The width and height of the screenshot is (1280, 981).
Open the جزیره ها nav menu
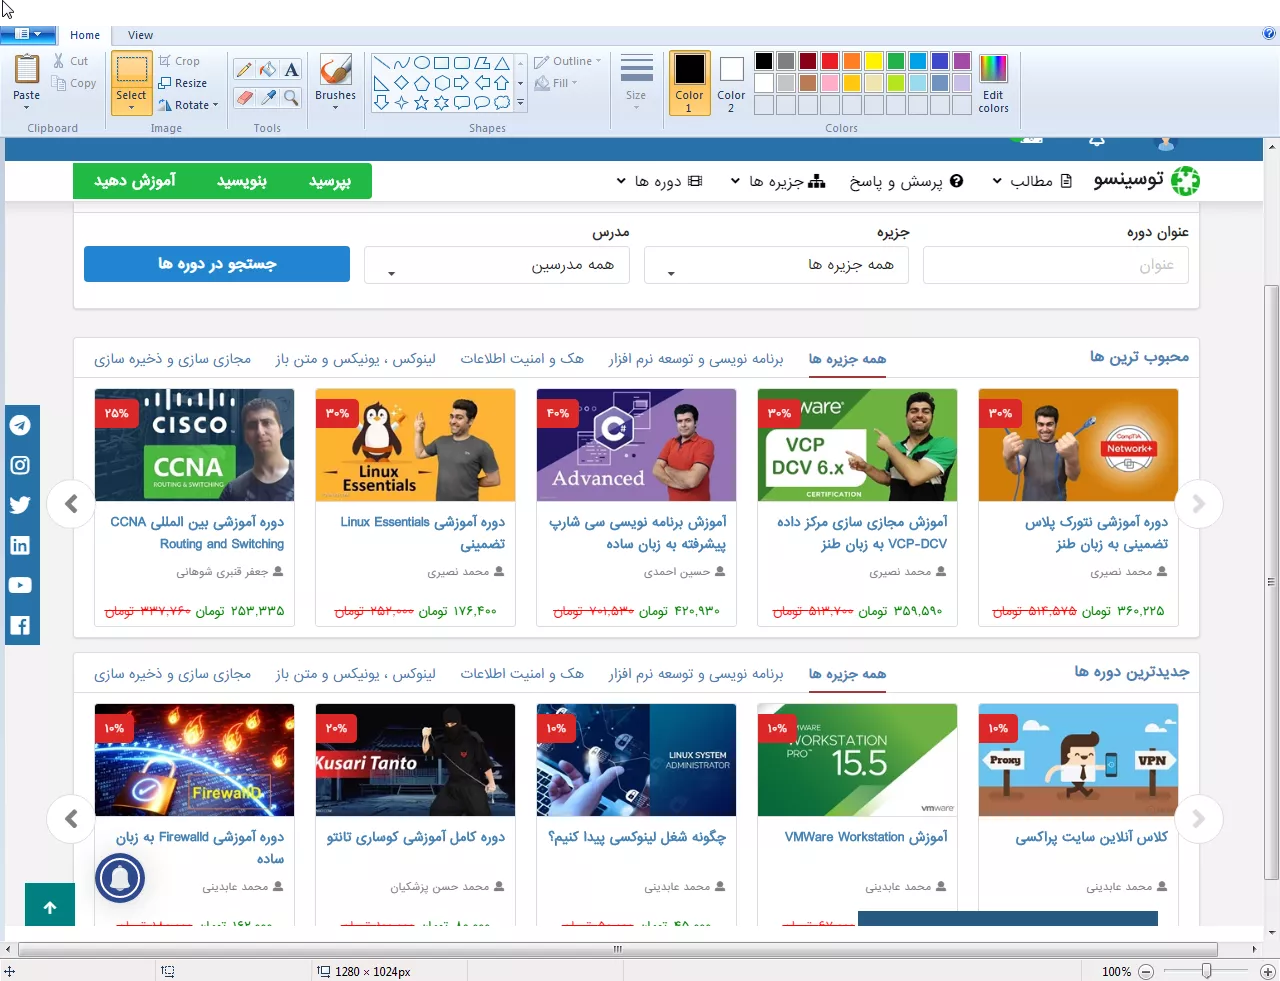(778, 181)
